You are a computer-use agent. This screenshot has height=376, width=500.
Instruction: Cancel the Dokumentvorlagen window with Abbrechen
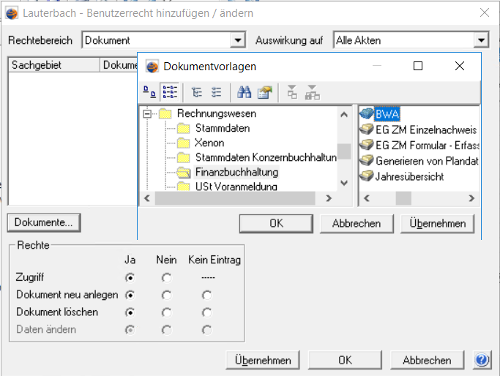pyautogui.click(x=356, y=223)
